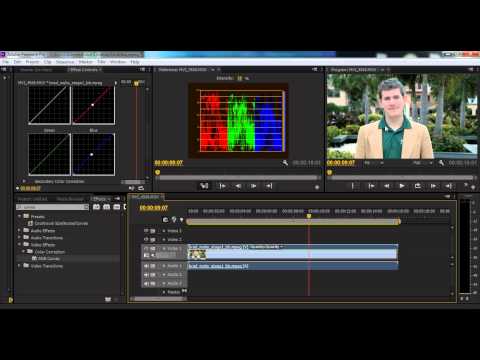Toggle loop playback in Program monitor
This screenshot has height=360, width=480.
coord(418,186)
